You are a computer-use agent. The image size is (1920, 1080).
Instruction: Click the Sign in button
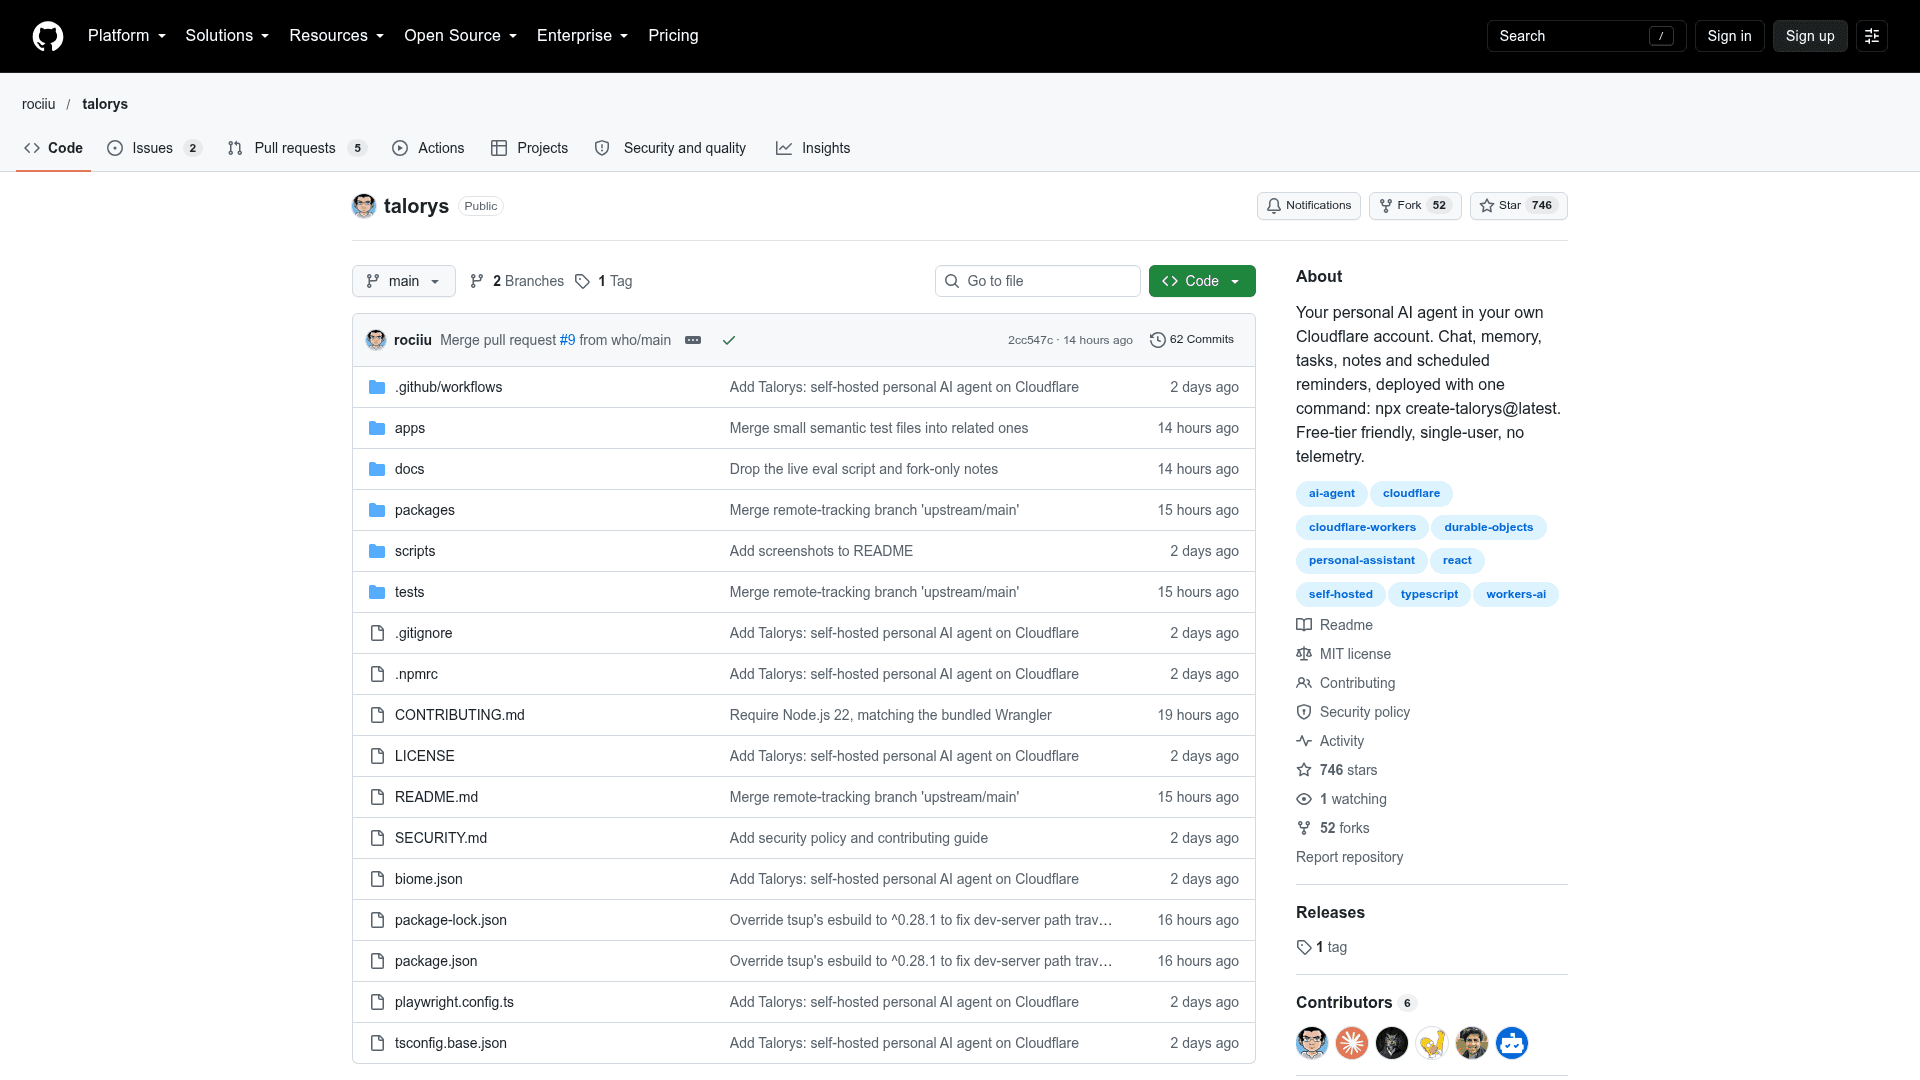(x=1729, y=36)
